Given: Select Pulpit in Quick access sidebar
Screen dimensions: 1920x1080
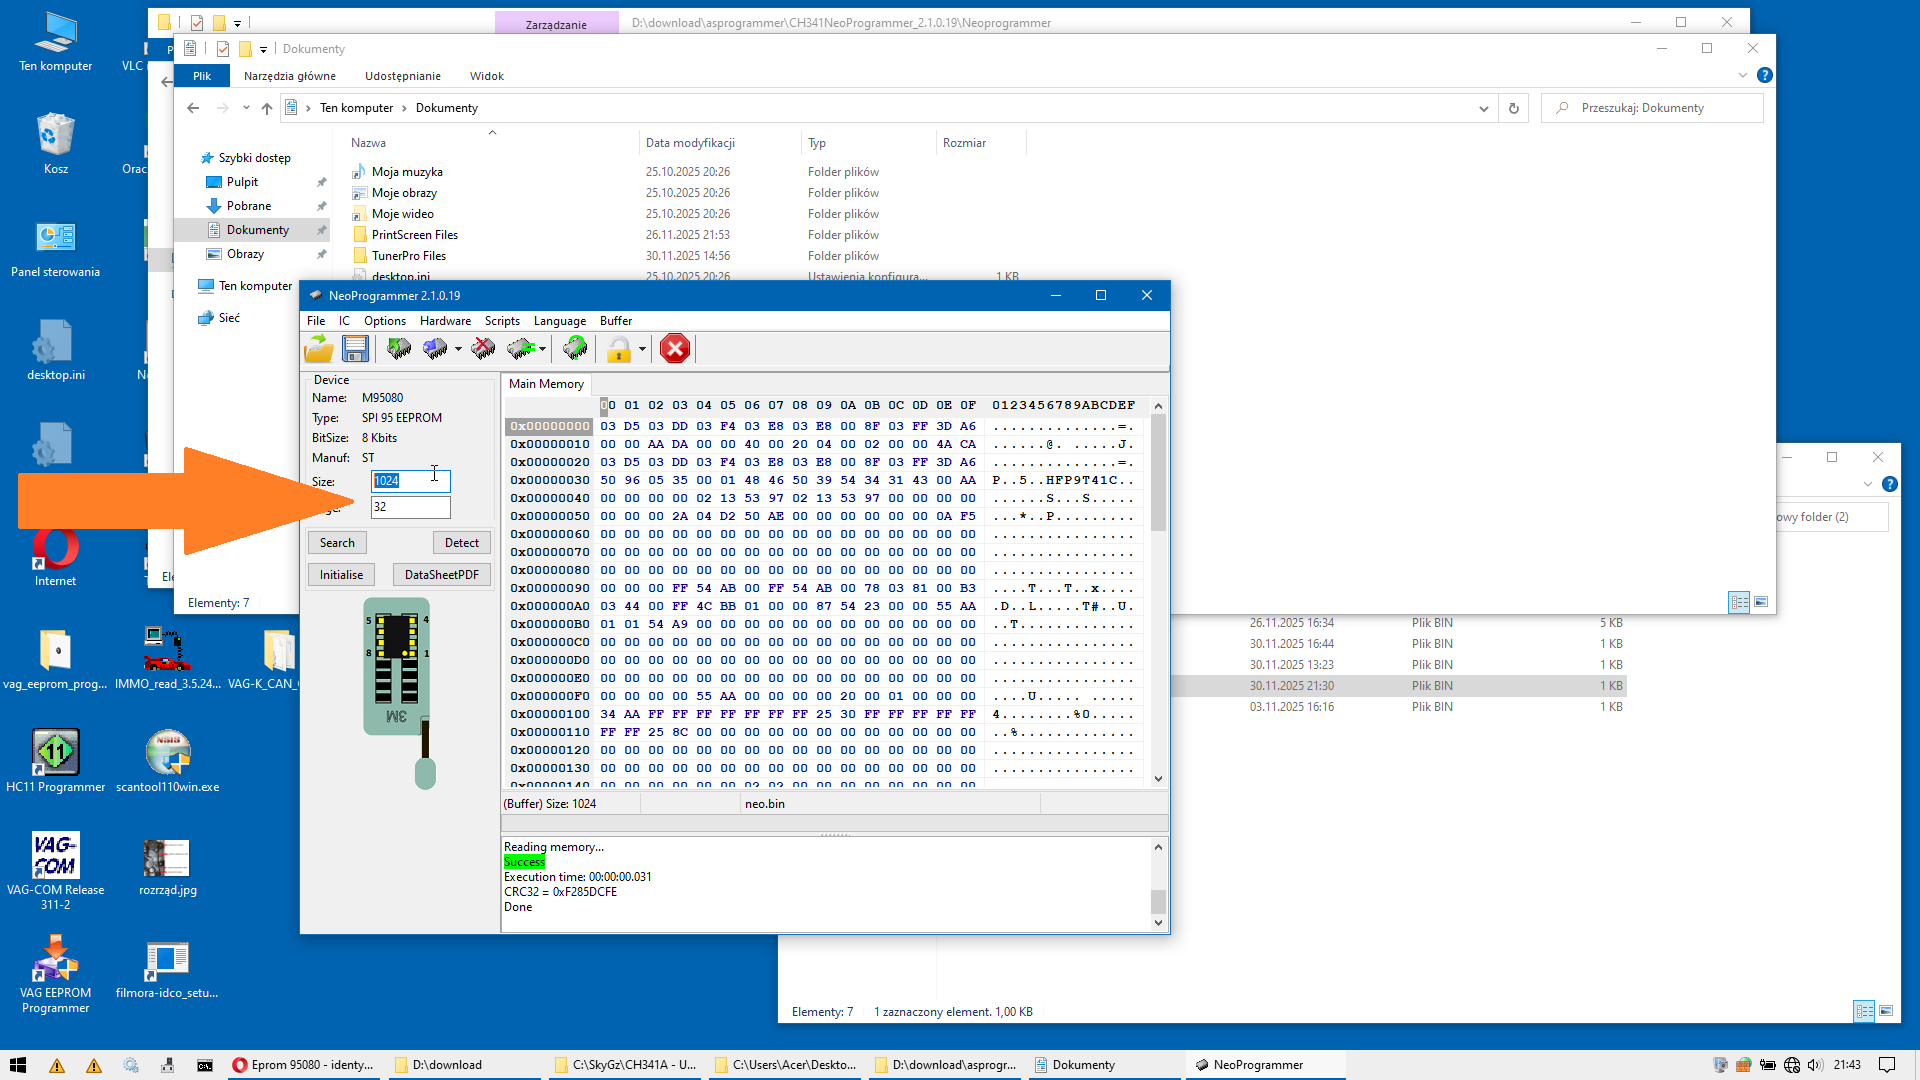Looking at the screenshot, I should click(242, 182).
